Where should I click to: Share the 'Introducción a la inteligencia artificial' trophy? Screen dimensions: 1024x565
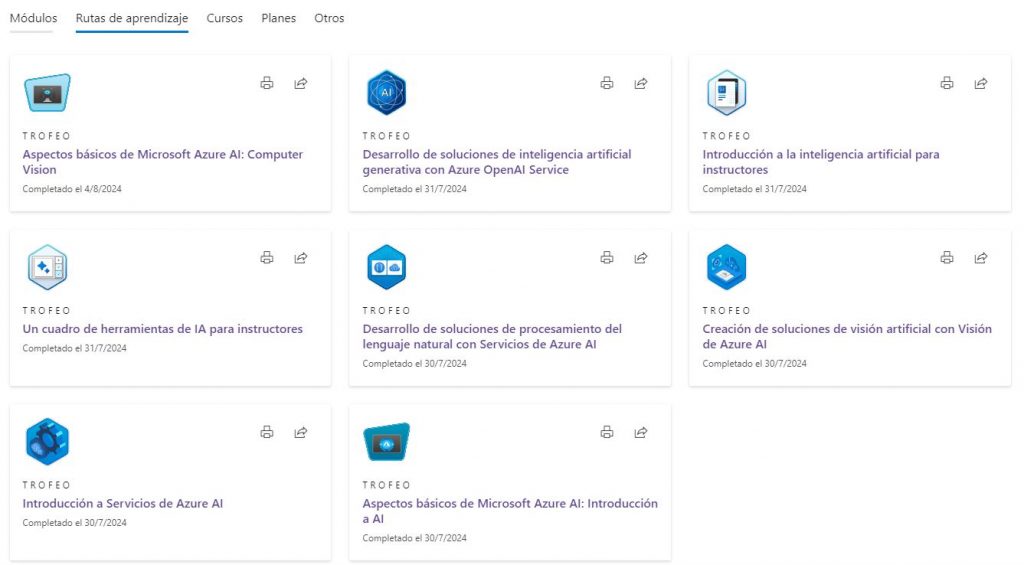point(981,83)
